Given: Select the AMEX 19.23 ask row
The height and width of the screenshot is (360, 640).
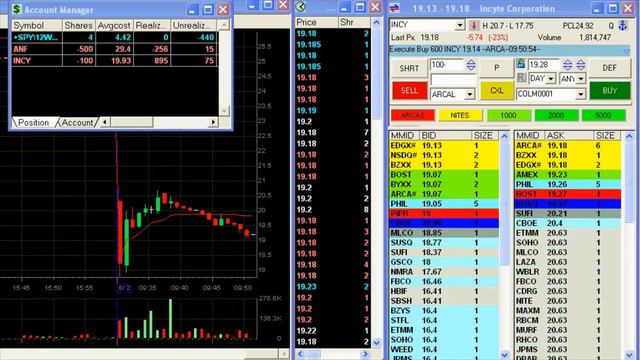Looking at the screenshot, I should pos(568,175).
